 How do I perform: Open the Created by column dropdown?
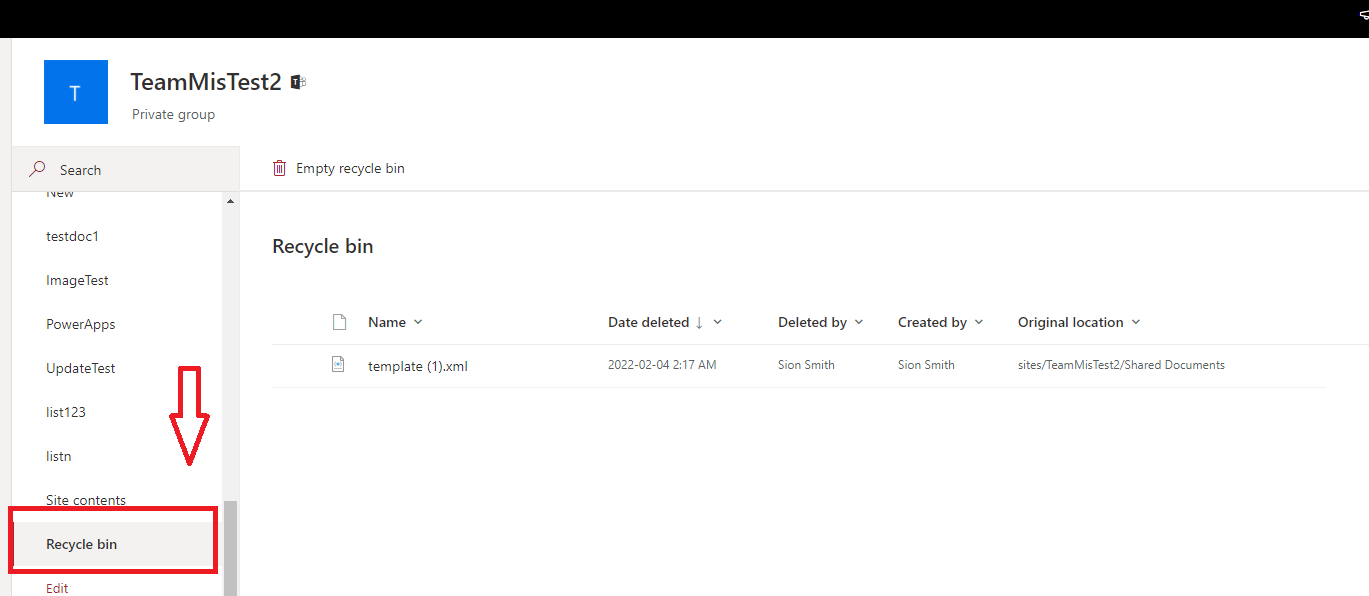point(977,322)
